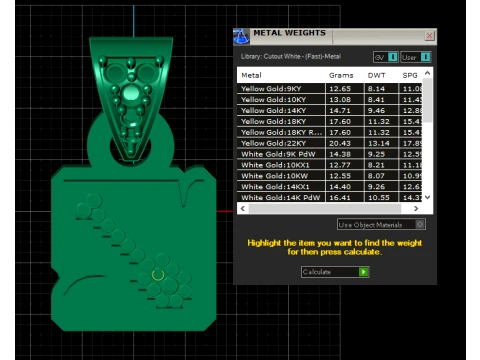Click the vertical scrollbar thumb
Screen dimensions: 480x360
[x=427, y=100]
